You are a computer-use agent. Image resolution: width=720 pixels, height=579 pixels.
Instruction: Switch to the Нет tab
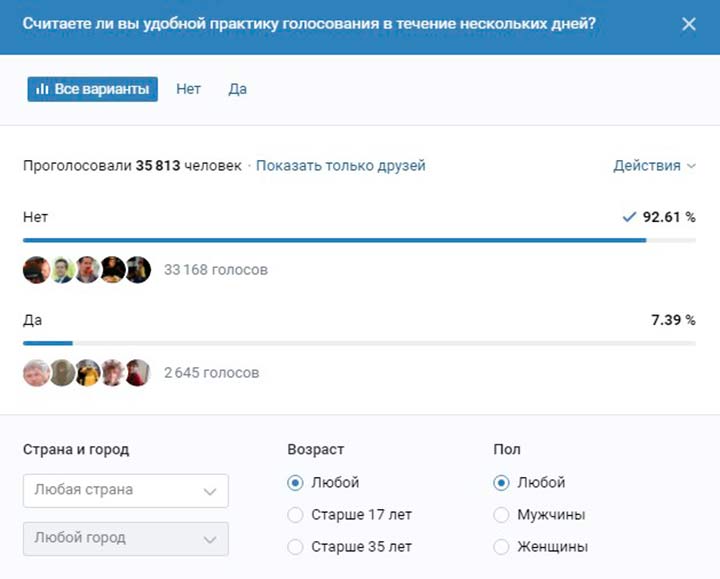pos(188,89)
